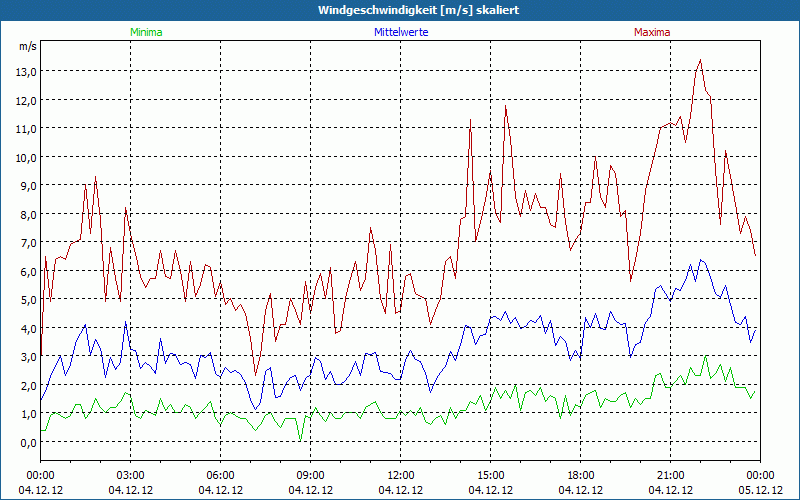Click the red Maxima legend label
The image size is (800, 500).
point(652,32)
